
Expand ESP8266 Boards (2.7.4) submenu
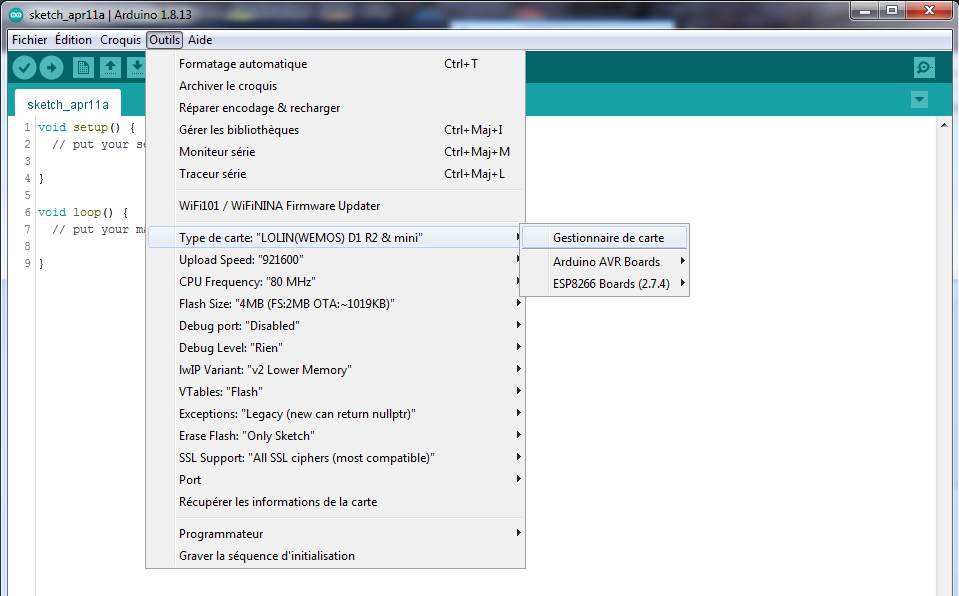[605, 283]
